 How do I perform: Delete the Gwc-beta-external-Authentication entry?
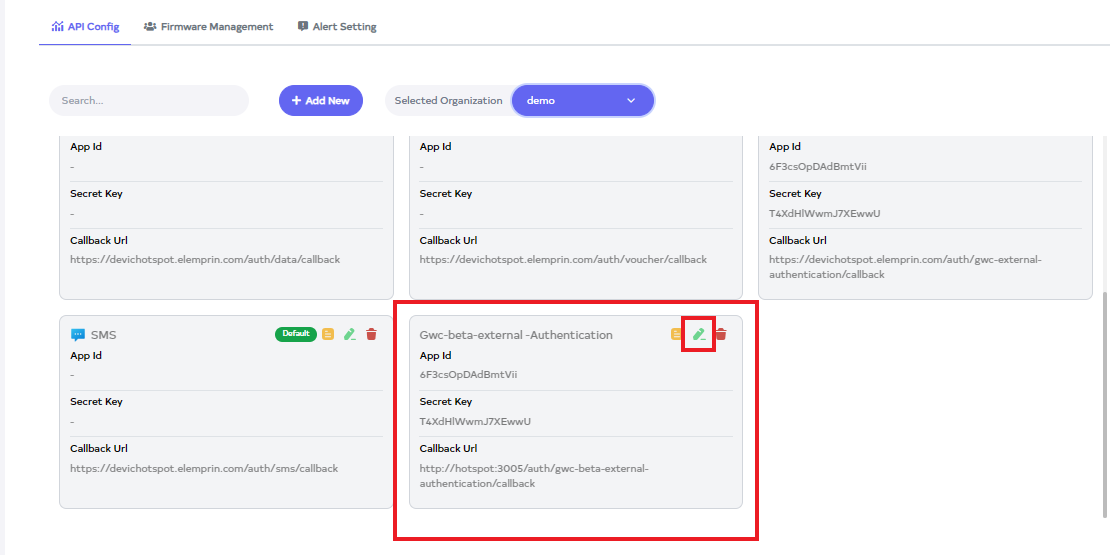(x=721, y=334)
